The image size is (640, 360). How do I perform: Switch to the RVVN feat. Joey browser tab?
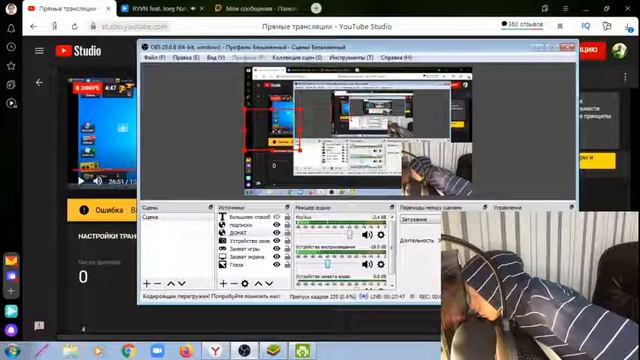tap(159, 8)
